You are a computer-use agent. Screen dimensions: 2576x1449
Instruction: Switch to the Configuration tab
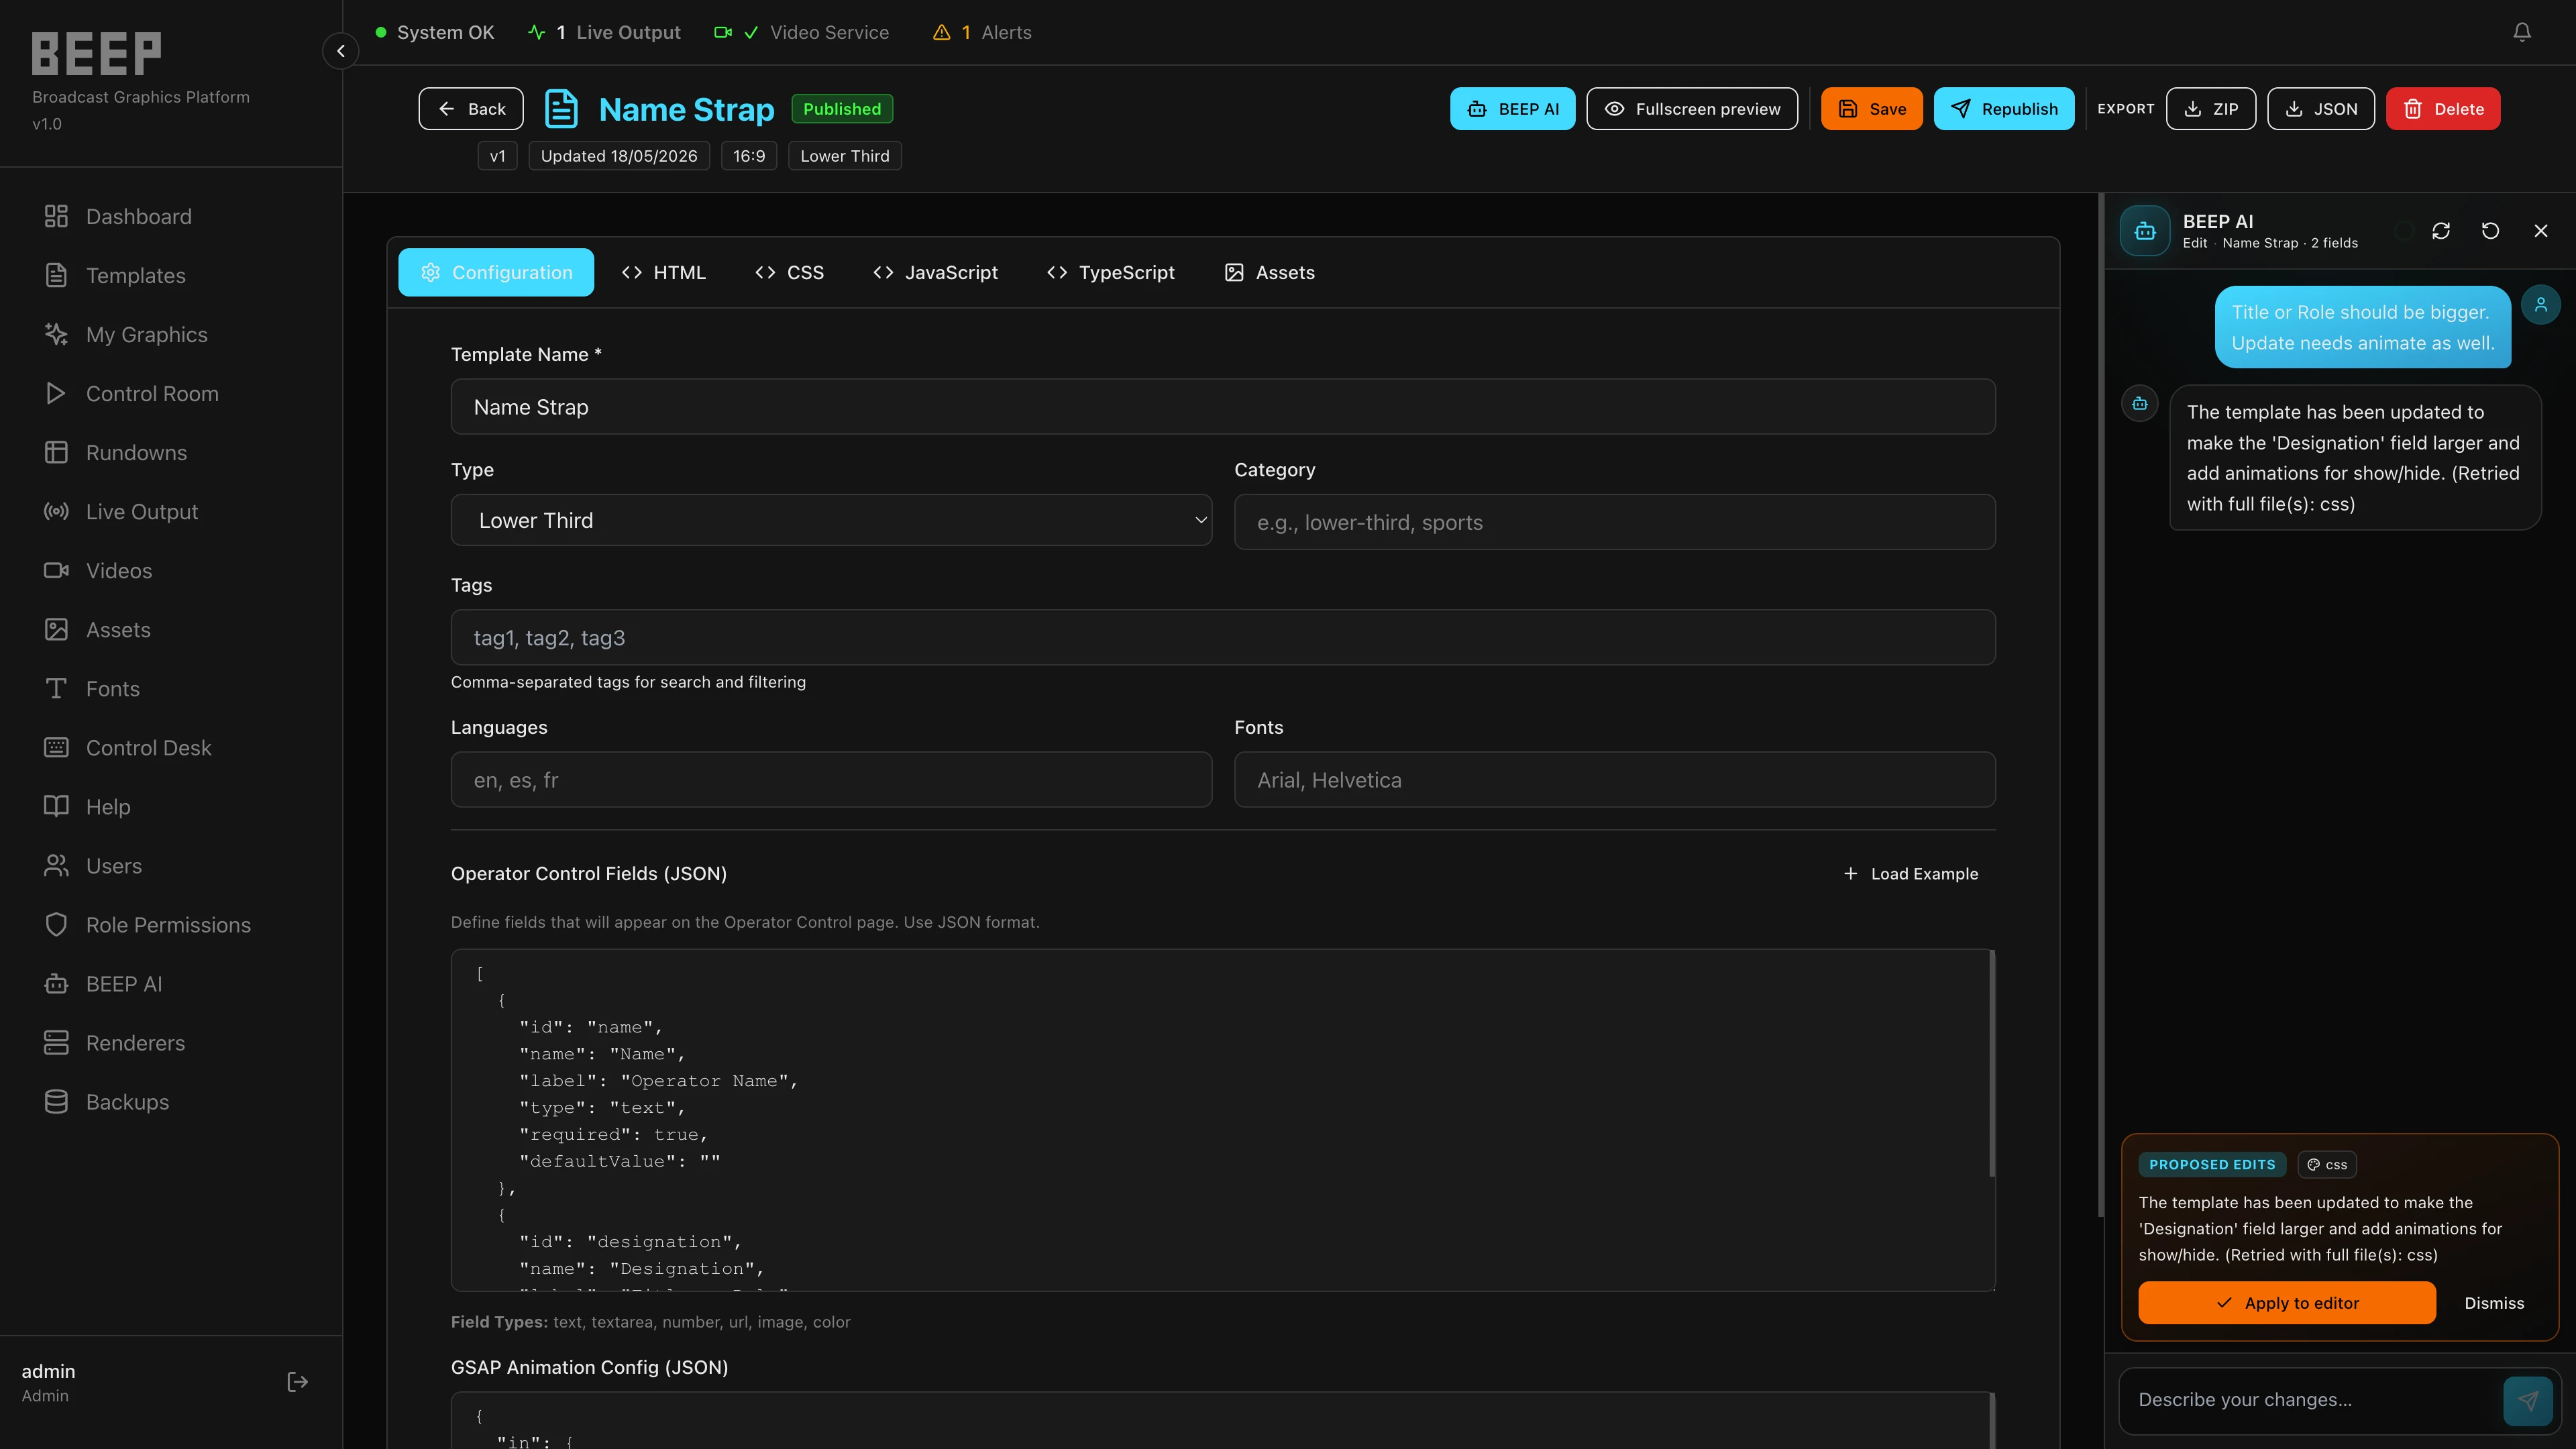click(496, 272)
